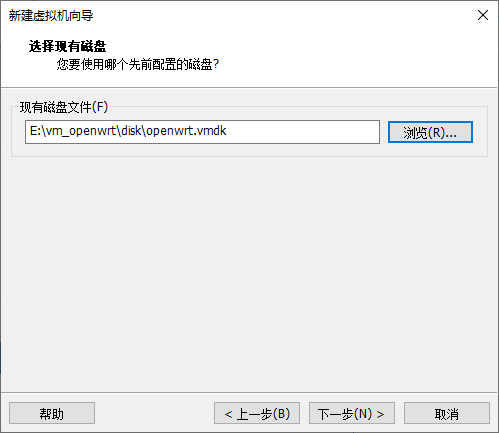The image size is (499, 433).
Task: Close the 新建虚拟机向导 dialog with the X
Action: click(x=483, y=15)
